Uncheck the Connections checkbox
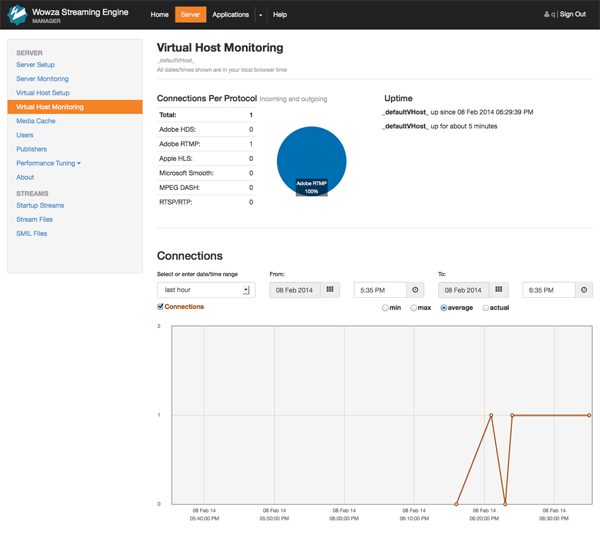Image resolution: width=600 pixels, height=534 pixels. [161, 307]
